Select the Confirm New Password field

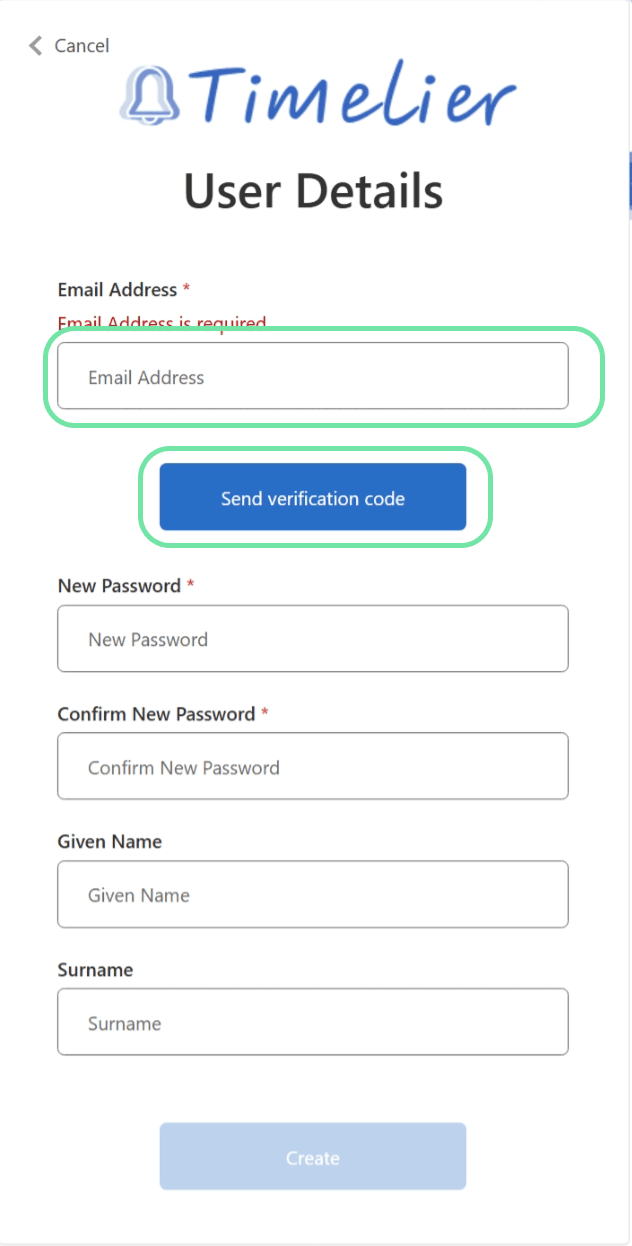tap(313, 766)
